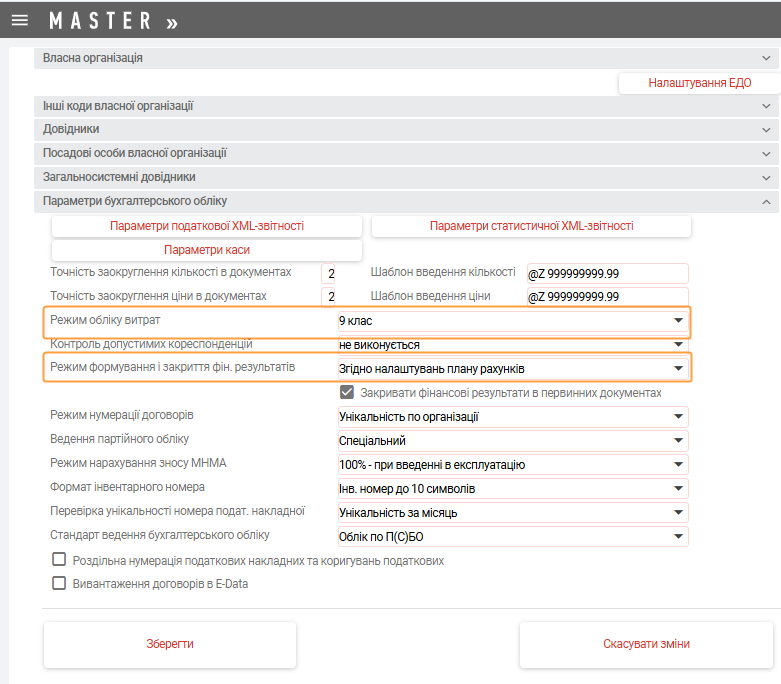The image size is (781, 684).
Task: Click label Формат інвентарного номера
Action: 127,487
